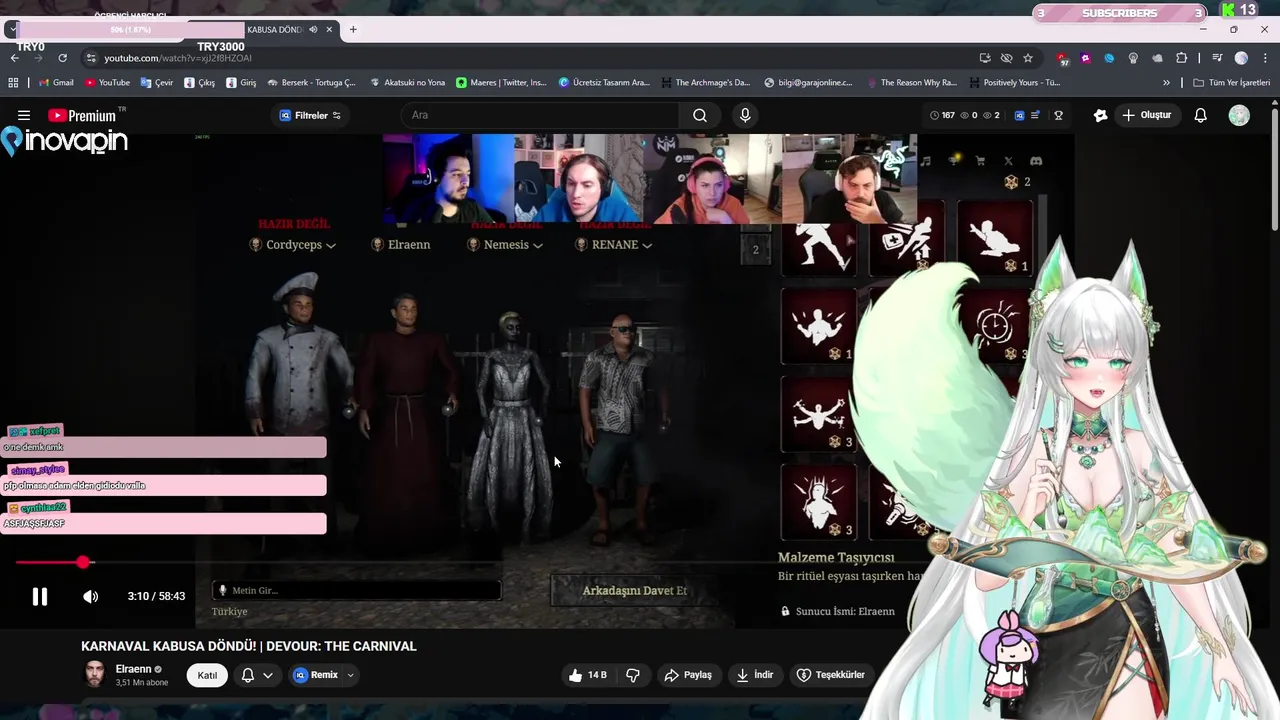1280x720 pixels.
Task: Bookmark this page with the star
Action: [x=1028, y=58]
